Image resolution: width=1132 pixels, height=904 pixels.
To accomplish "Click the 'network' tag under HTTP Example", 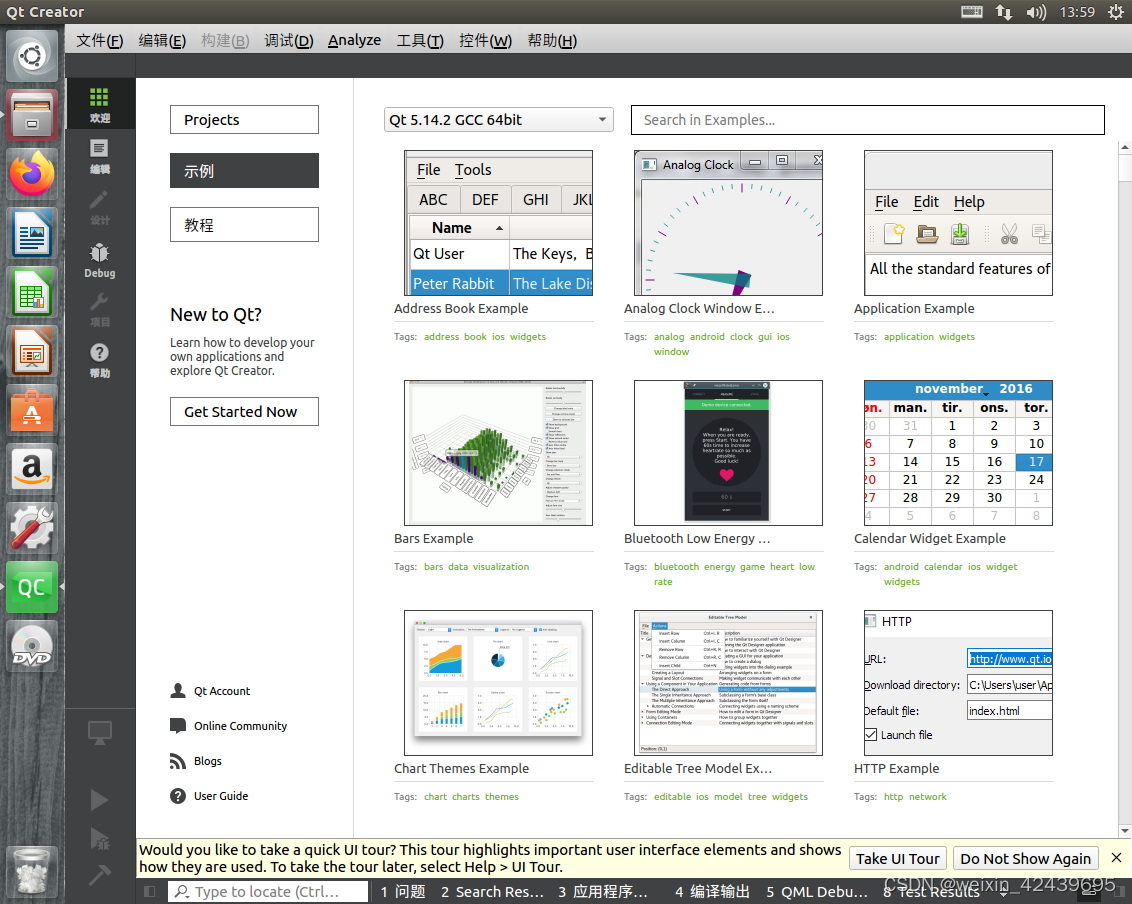I will (x=928, y=796).
